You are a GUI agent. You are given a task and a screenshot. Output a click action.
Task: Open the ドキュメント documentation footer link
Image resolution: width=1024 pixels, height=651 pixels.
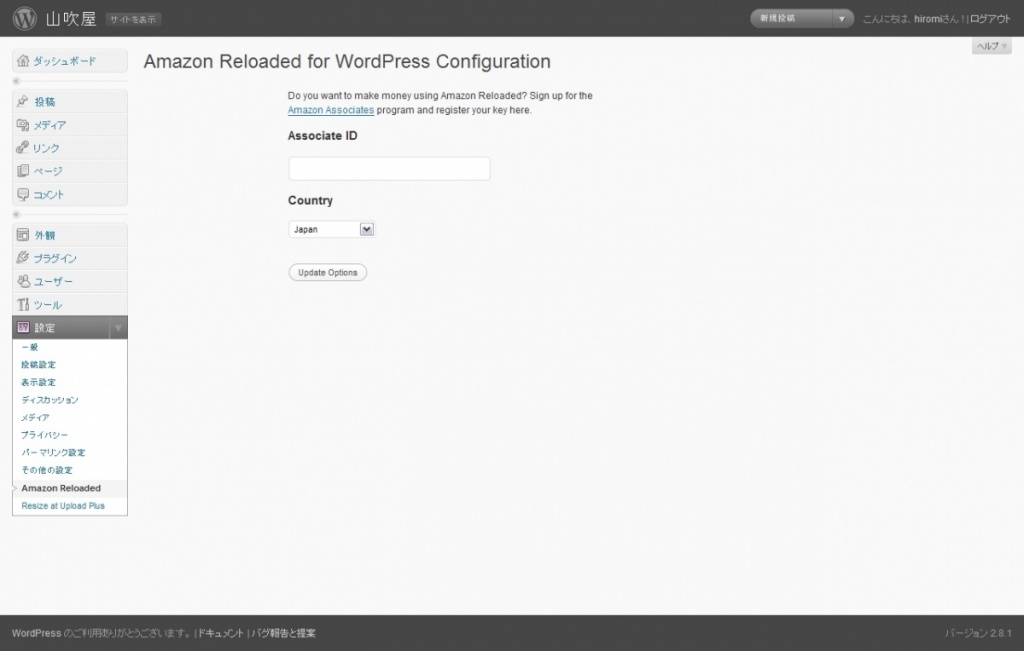pos(221,633)
